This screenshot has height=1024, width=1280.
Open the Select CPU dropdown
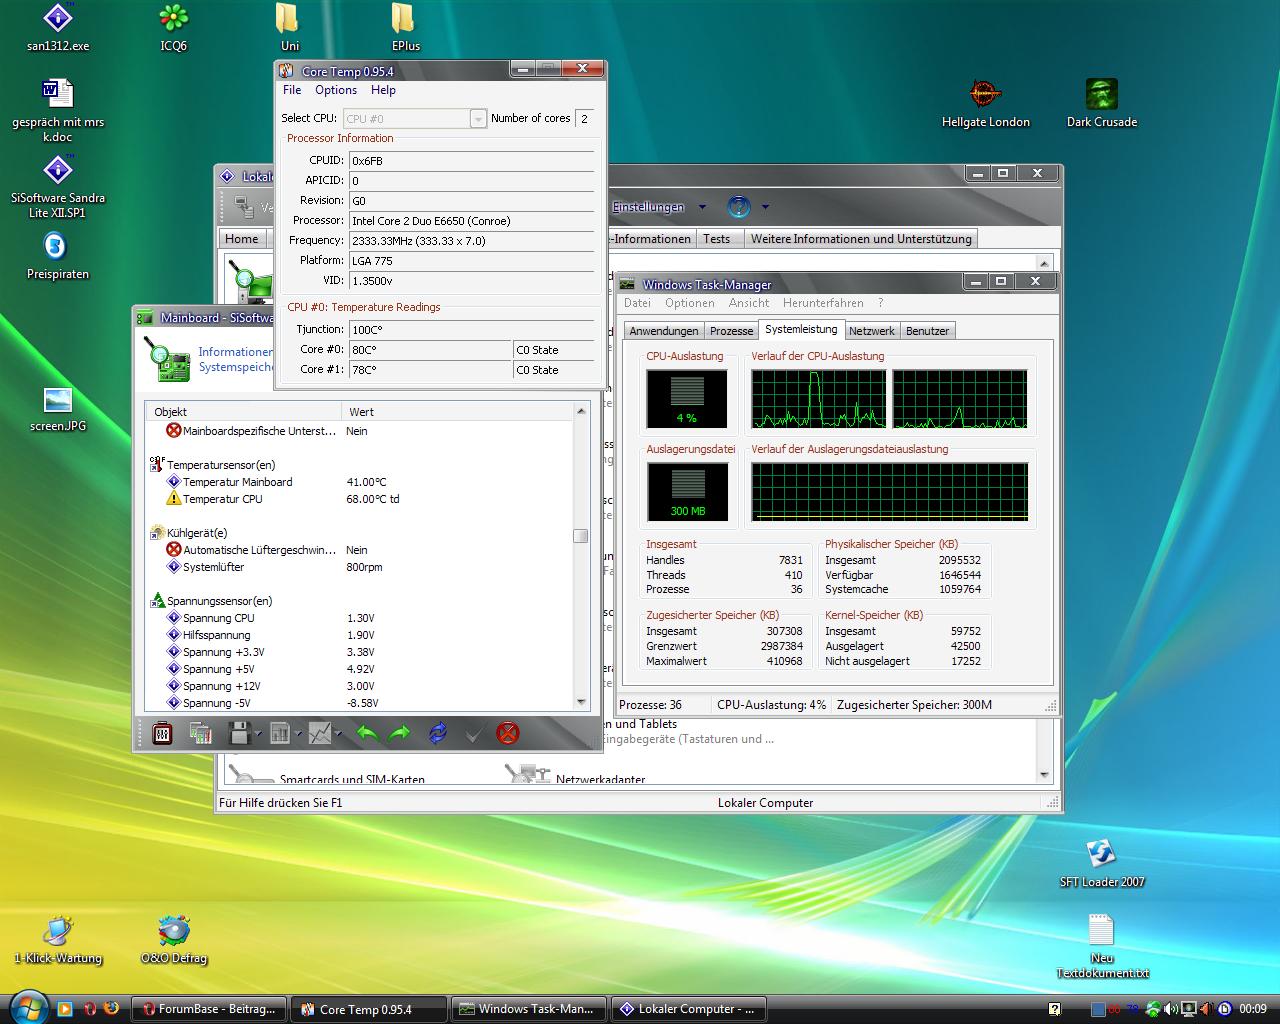(478, 119)
